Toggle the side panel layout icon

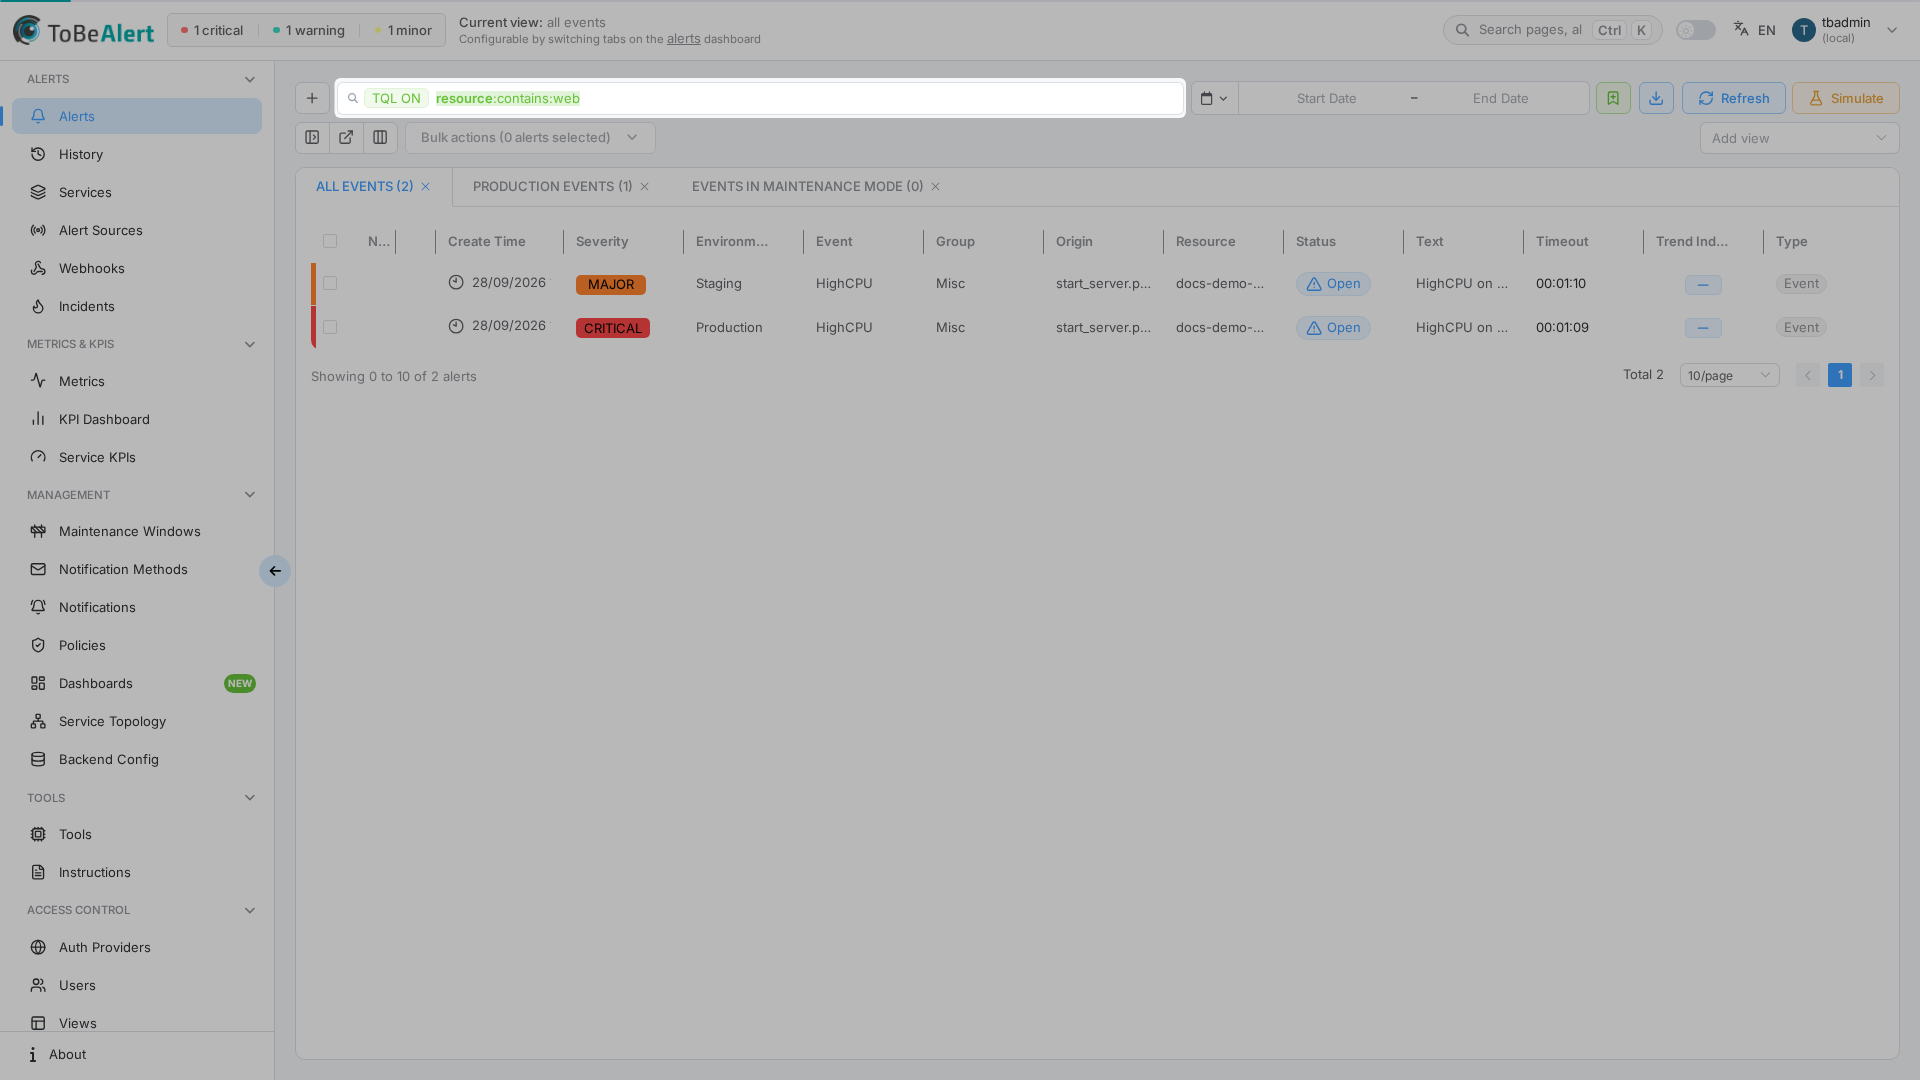click(x=312, y=138)
